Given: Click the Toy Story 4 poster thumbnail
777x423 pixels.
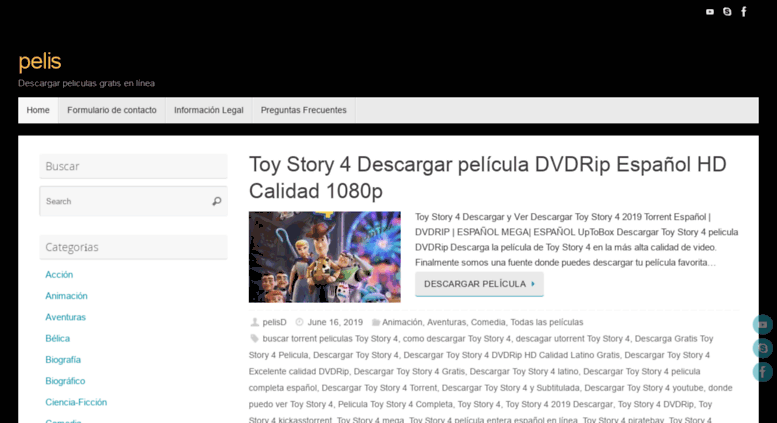Looking at the screenshot, I should click(x=325, y=257).
